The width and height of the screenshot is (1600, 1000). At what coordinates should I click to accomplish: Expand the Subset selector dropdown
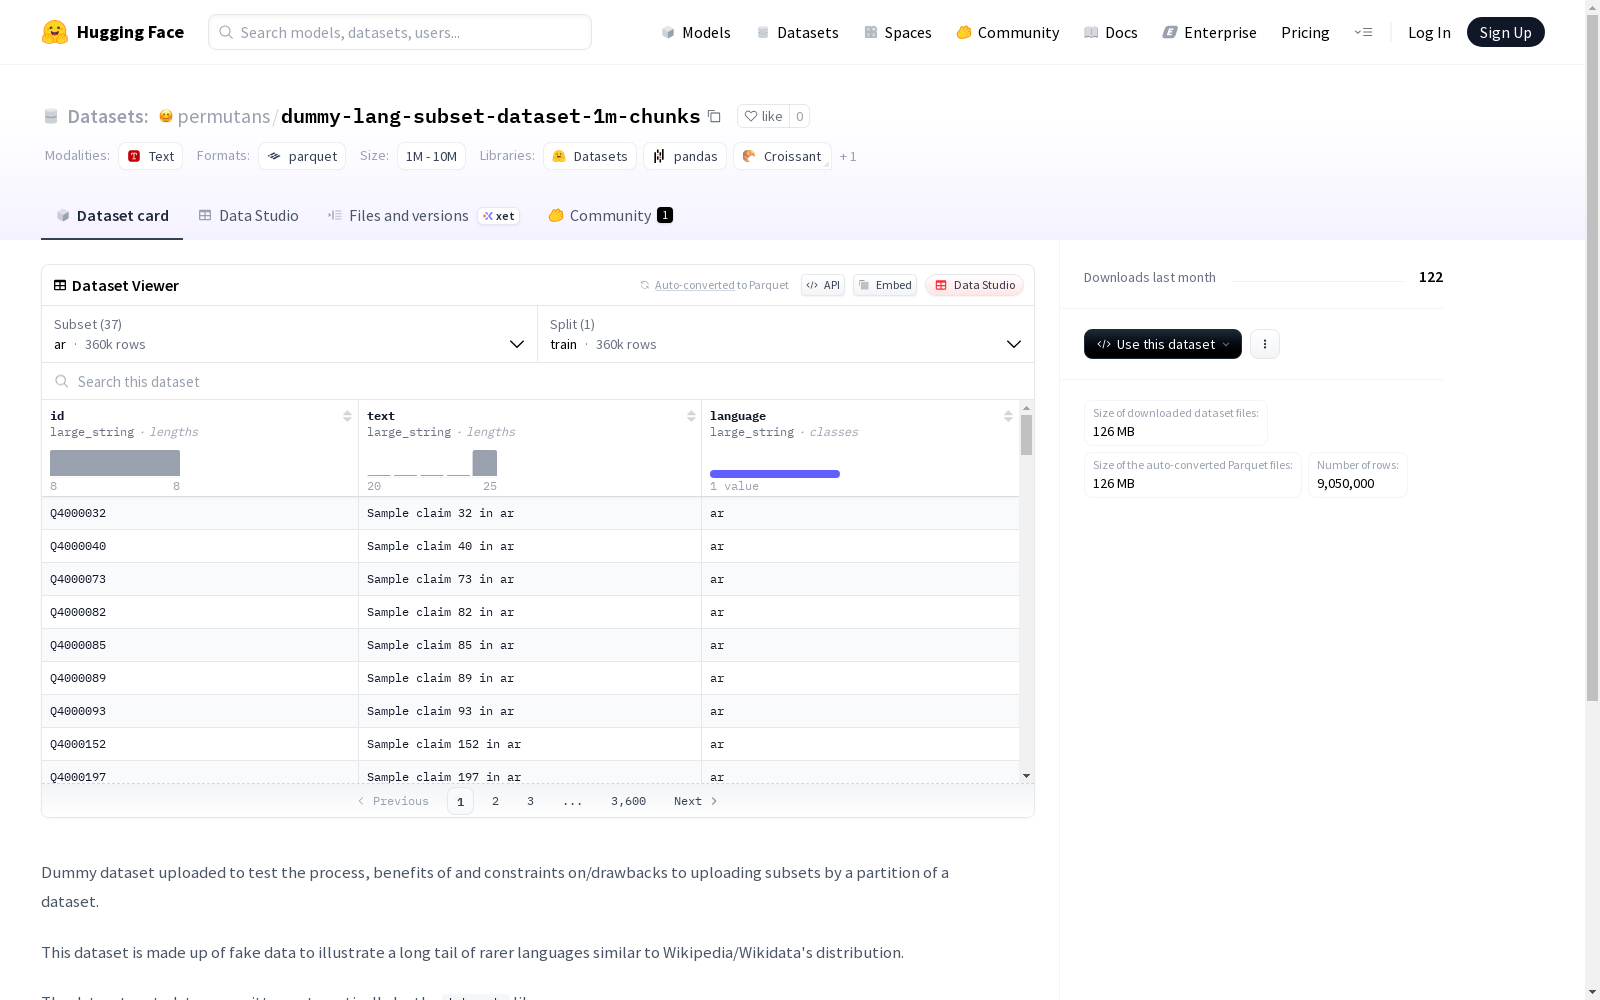(290, 334)
